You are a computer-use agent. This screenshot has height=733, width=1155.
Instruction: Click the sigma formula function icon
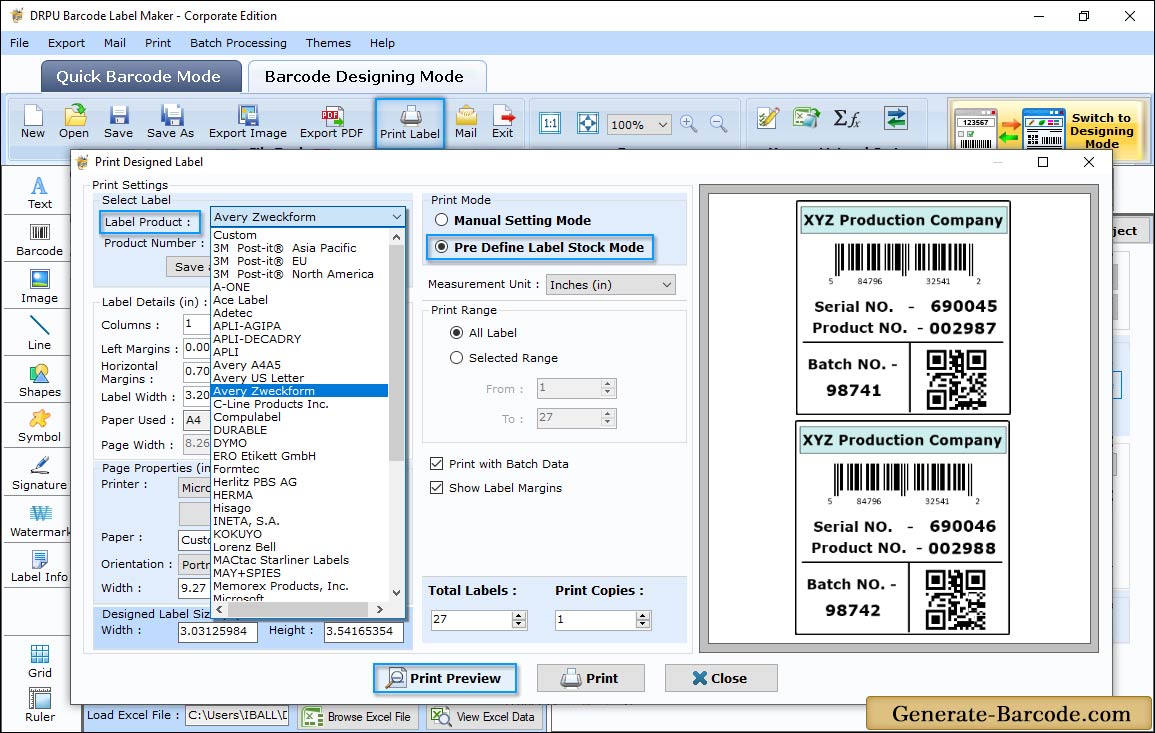click(x=847, y=118)
